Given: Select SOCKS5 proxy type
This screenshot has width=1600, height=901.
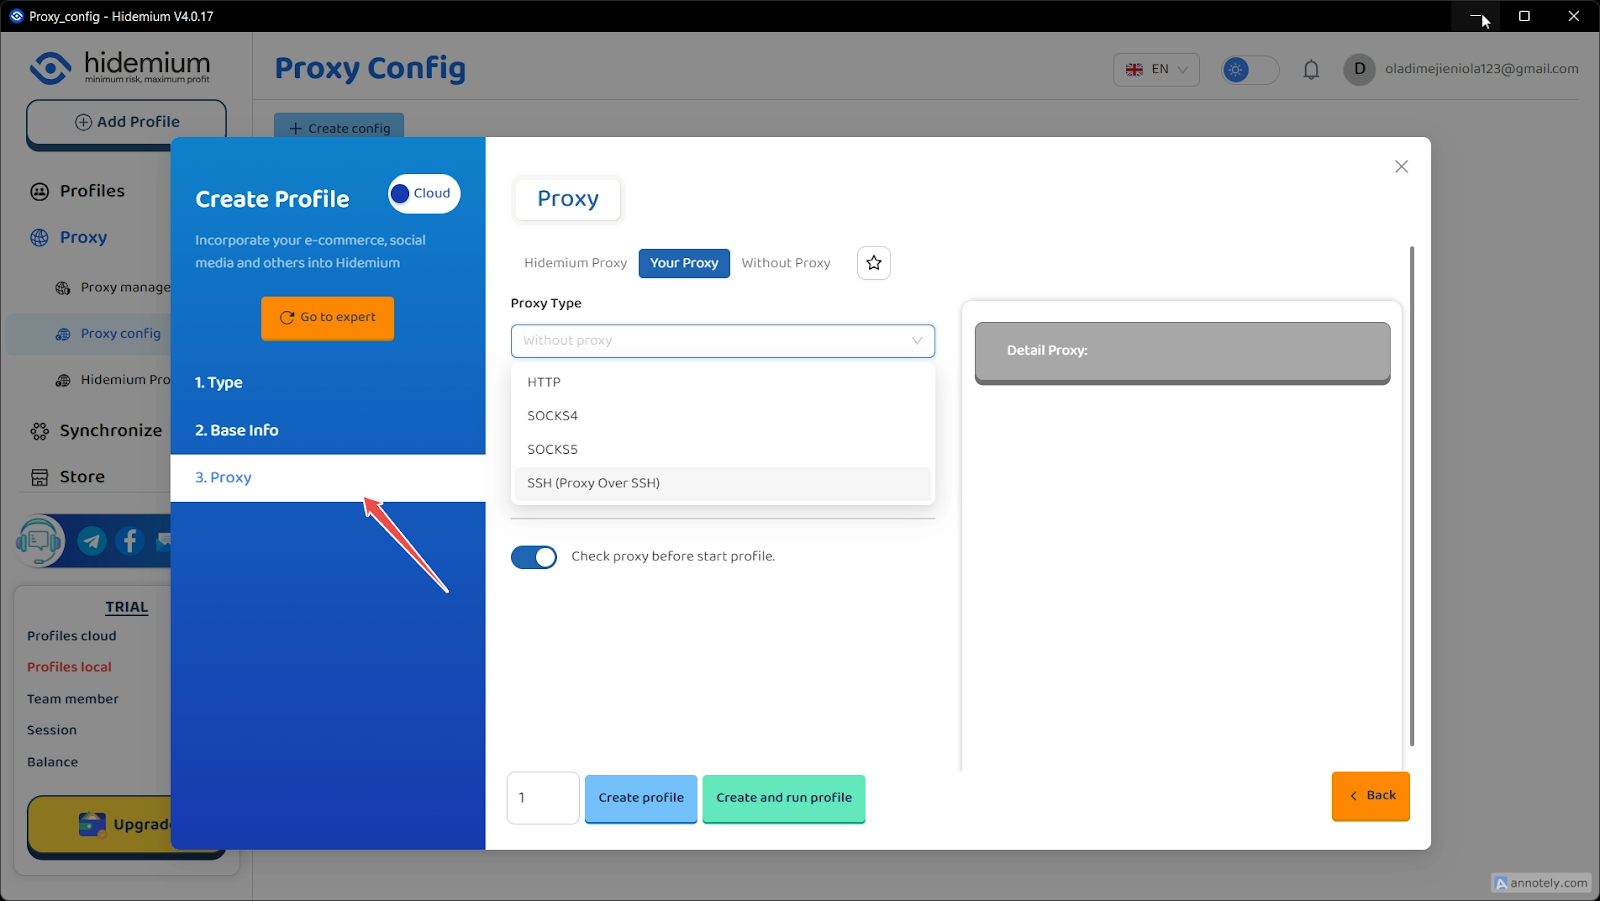Looking at the screenshot, I should [x=723, y=450].
